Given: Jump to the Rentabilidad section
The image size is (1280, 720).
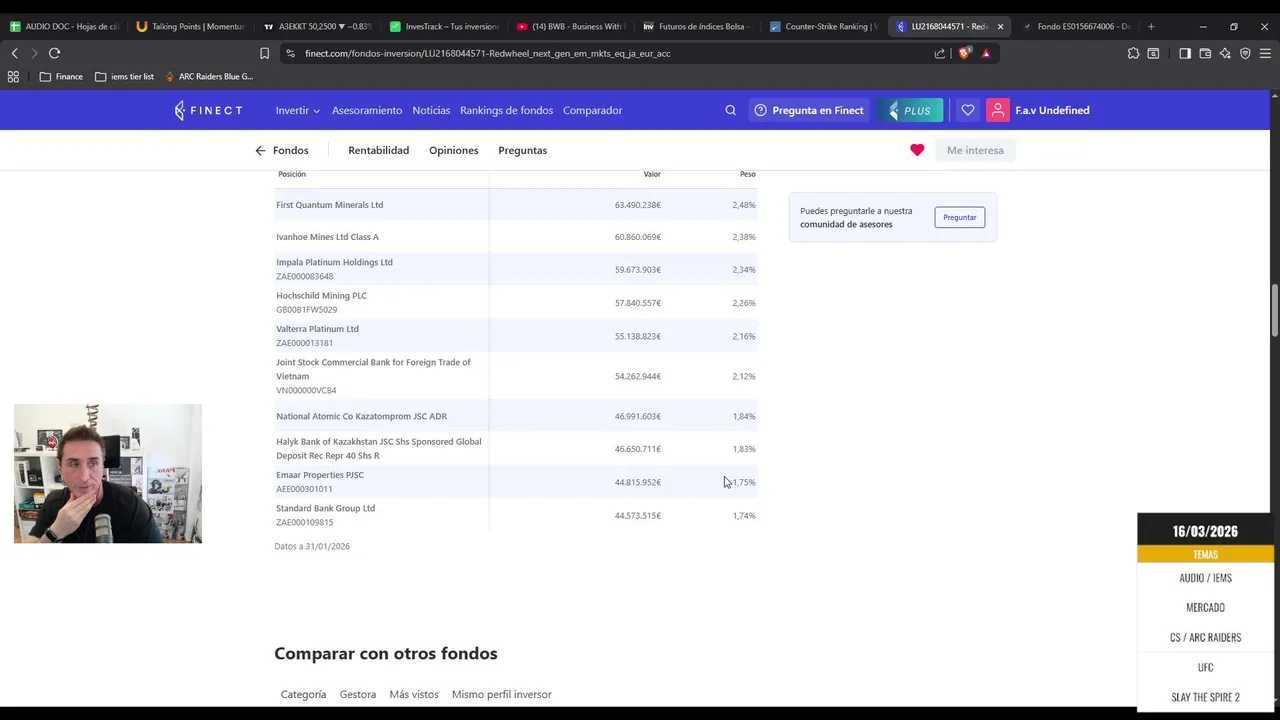Looking at the screenshot, I should click(378, 150).
